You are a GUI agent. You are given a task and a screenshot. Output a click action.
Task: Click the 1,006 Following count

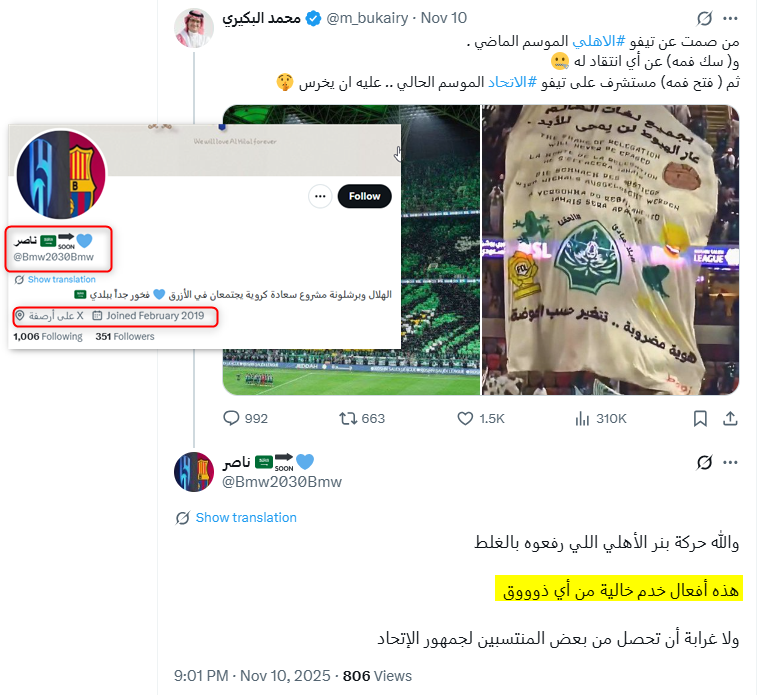click(48, 336)
